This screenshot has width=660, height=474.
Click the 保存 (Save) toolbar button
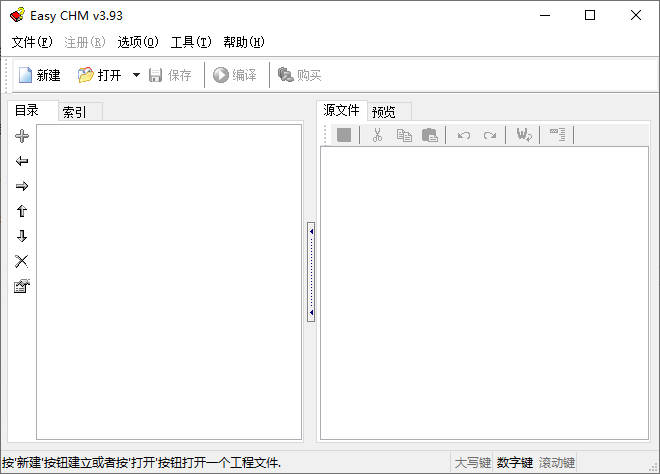click(x=170, y=76)
